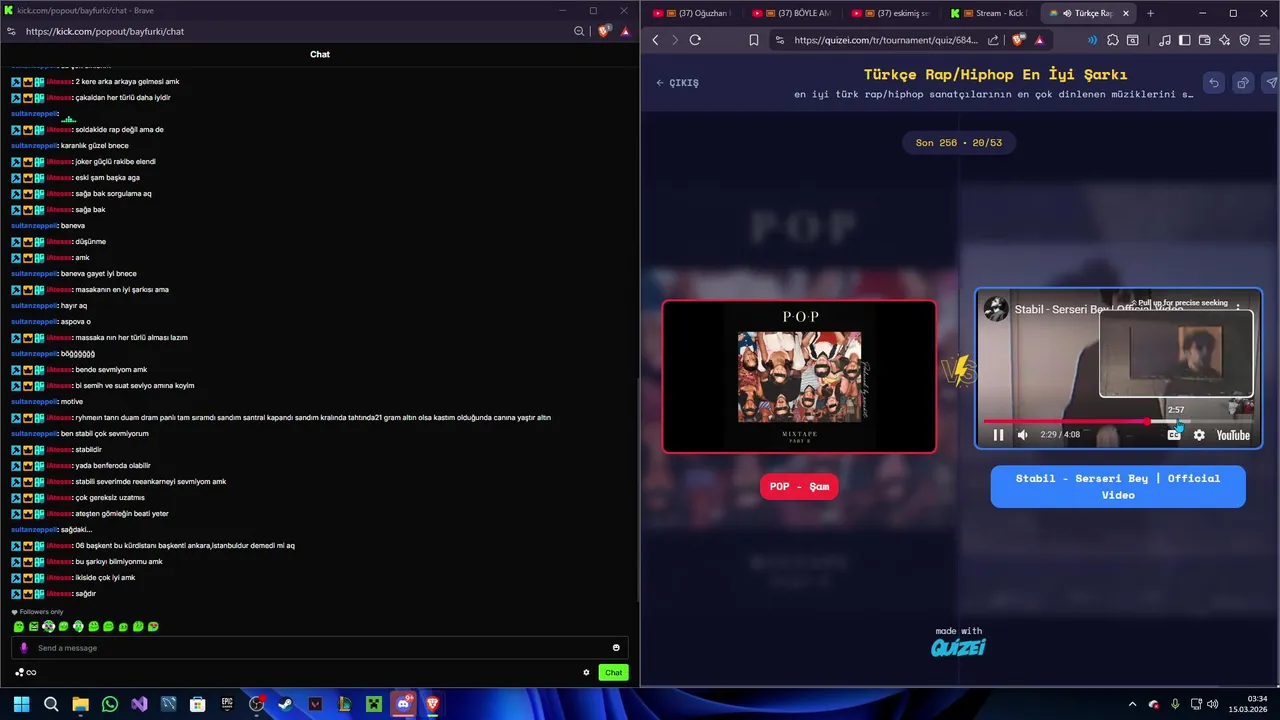
Task: Click the Send a message input
Action: (x=320, y=648)
